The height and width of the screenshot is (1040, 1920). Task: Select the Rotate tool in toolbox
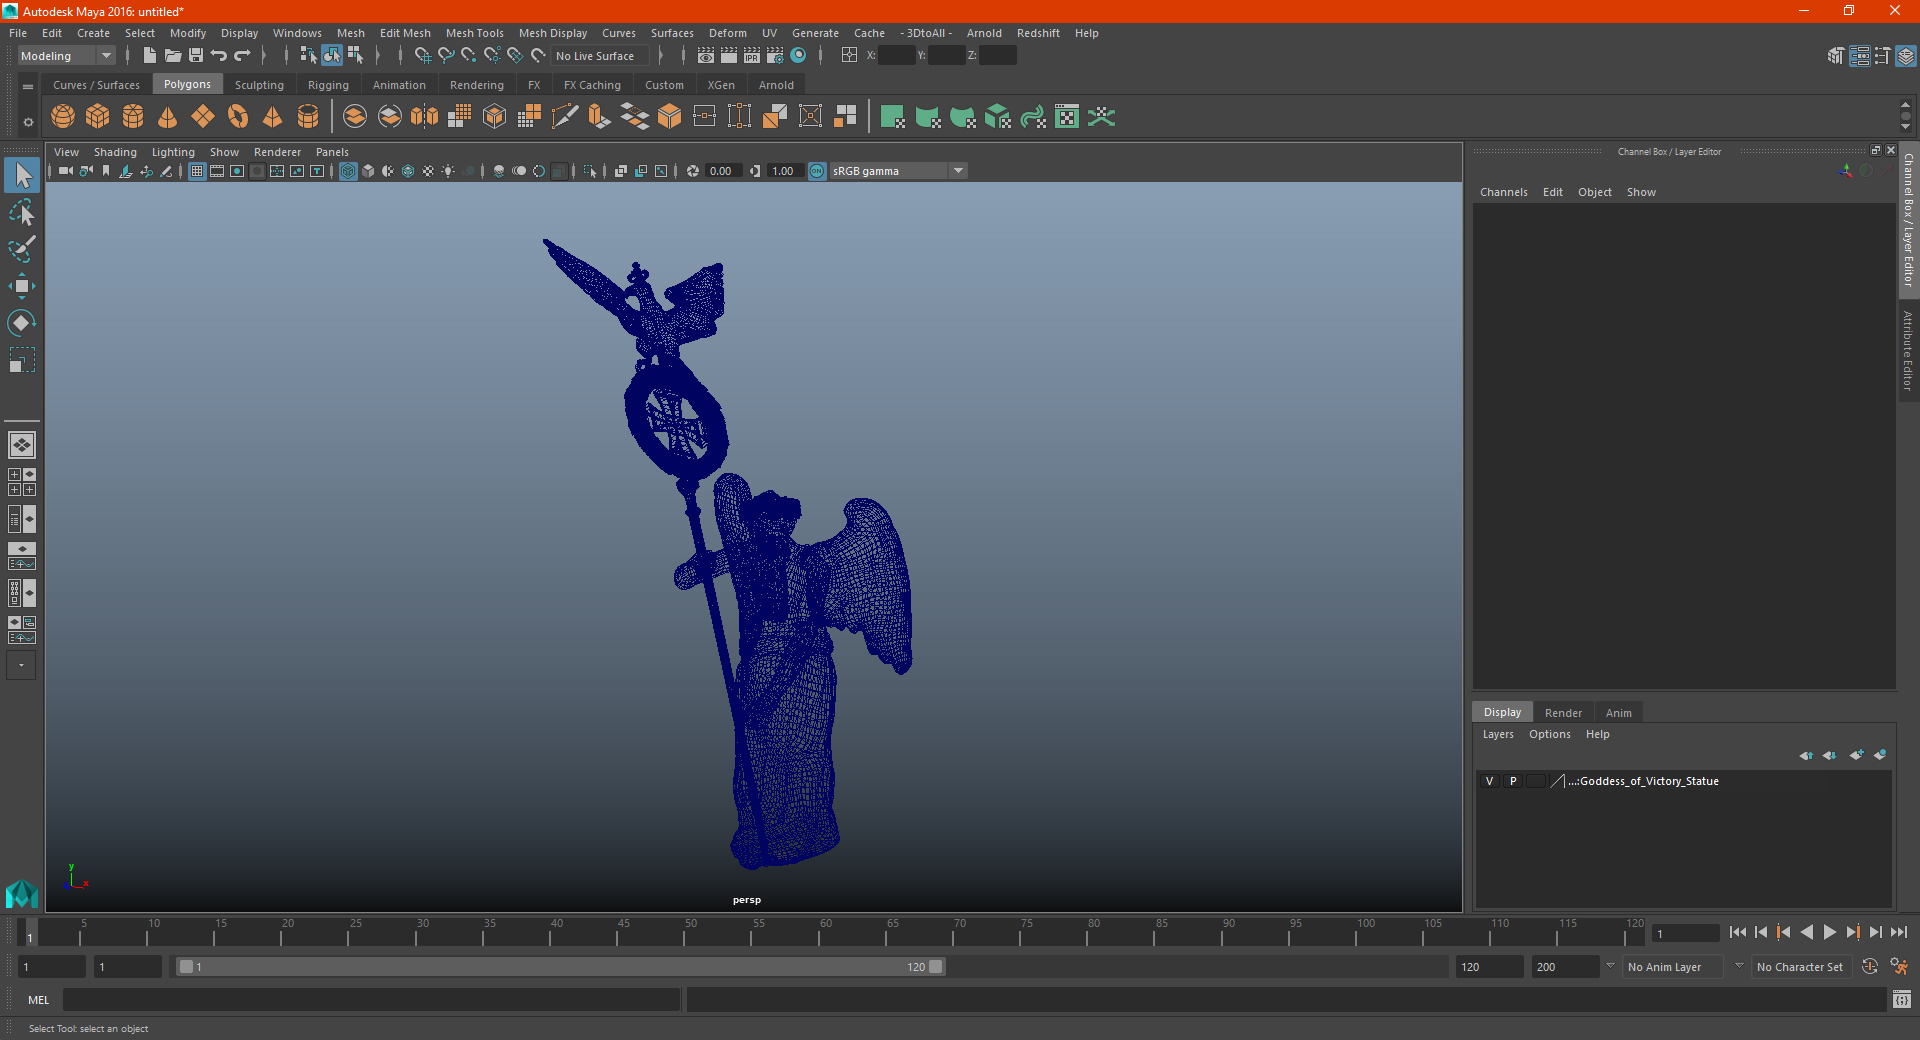21,323
